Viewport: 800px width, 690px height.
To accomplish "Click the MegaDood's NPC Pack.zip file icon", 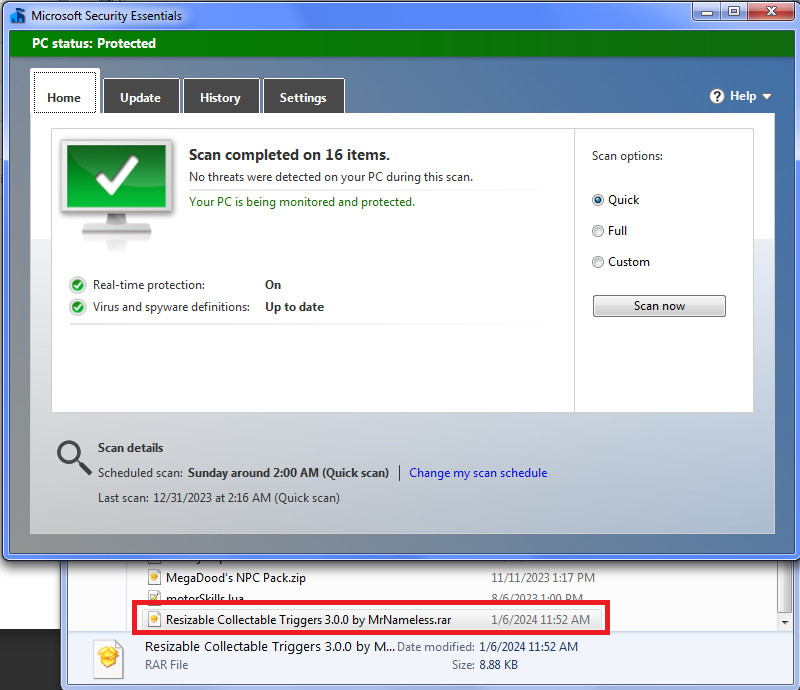I will (154, 577).
